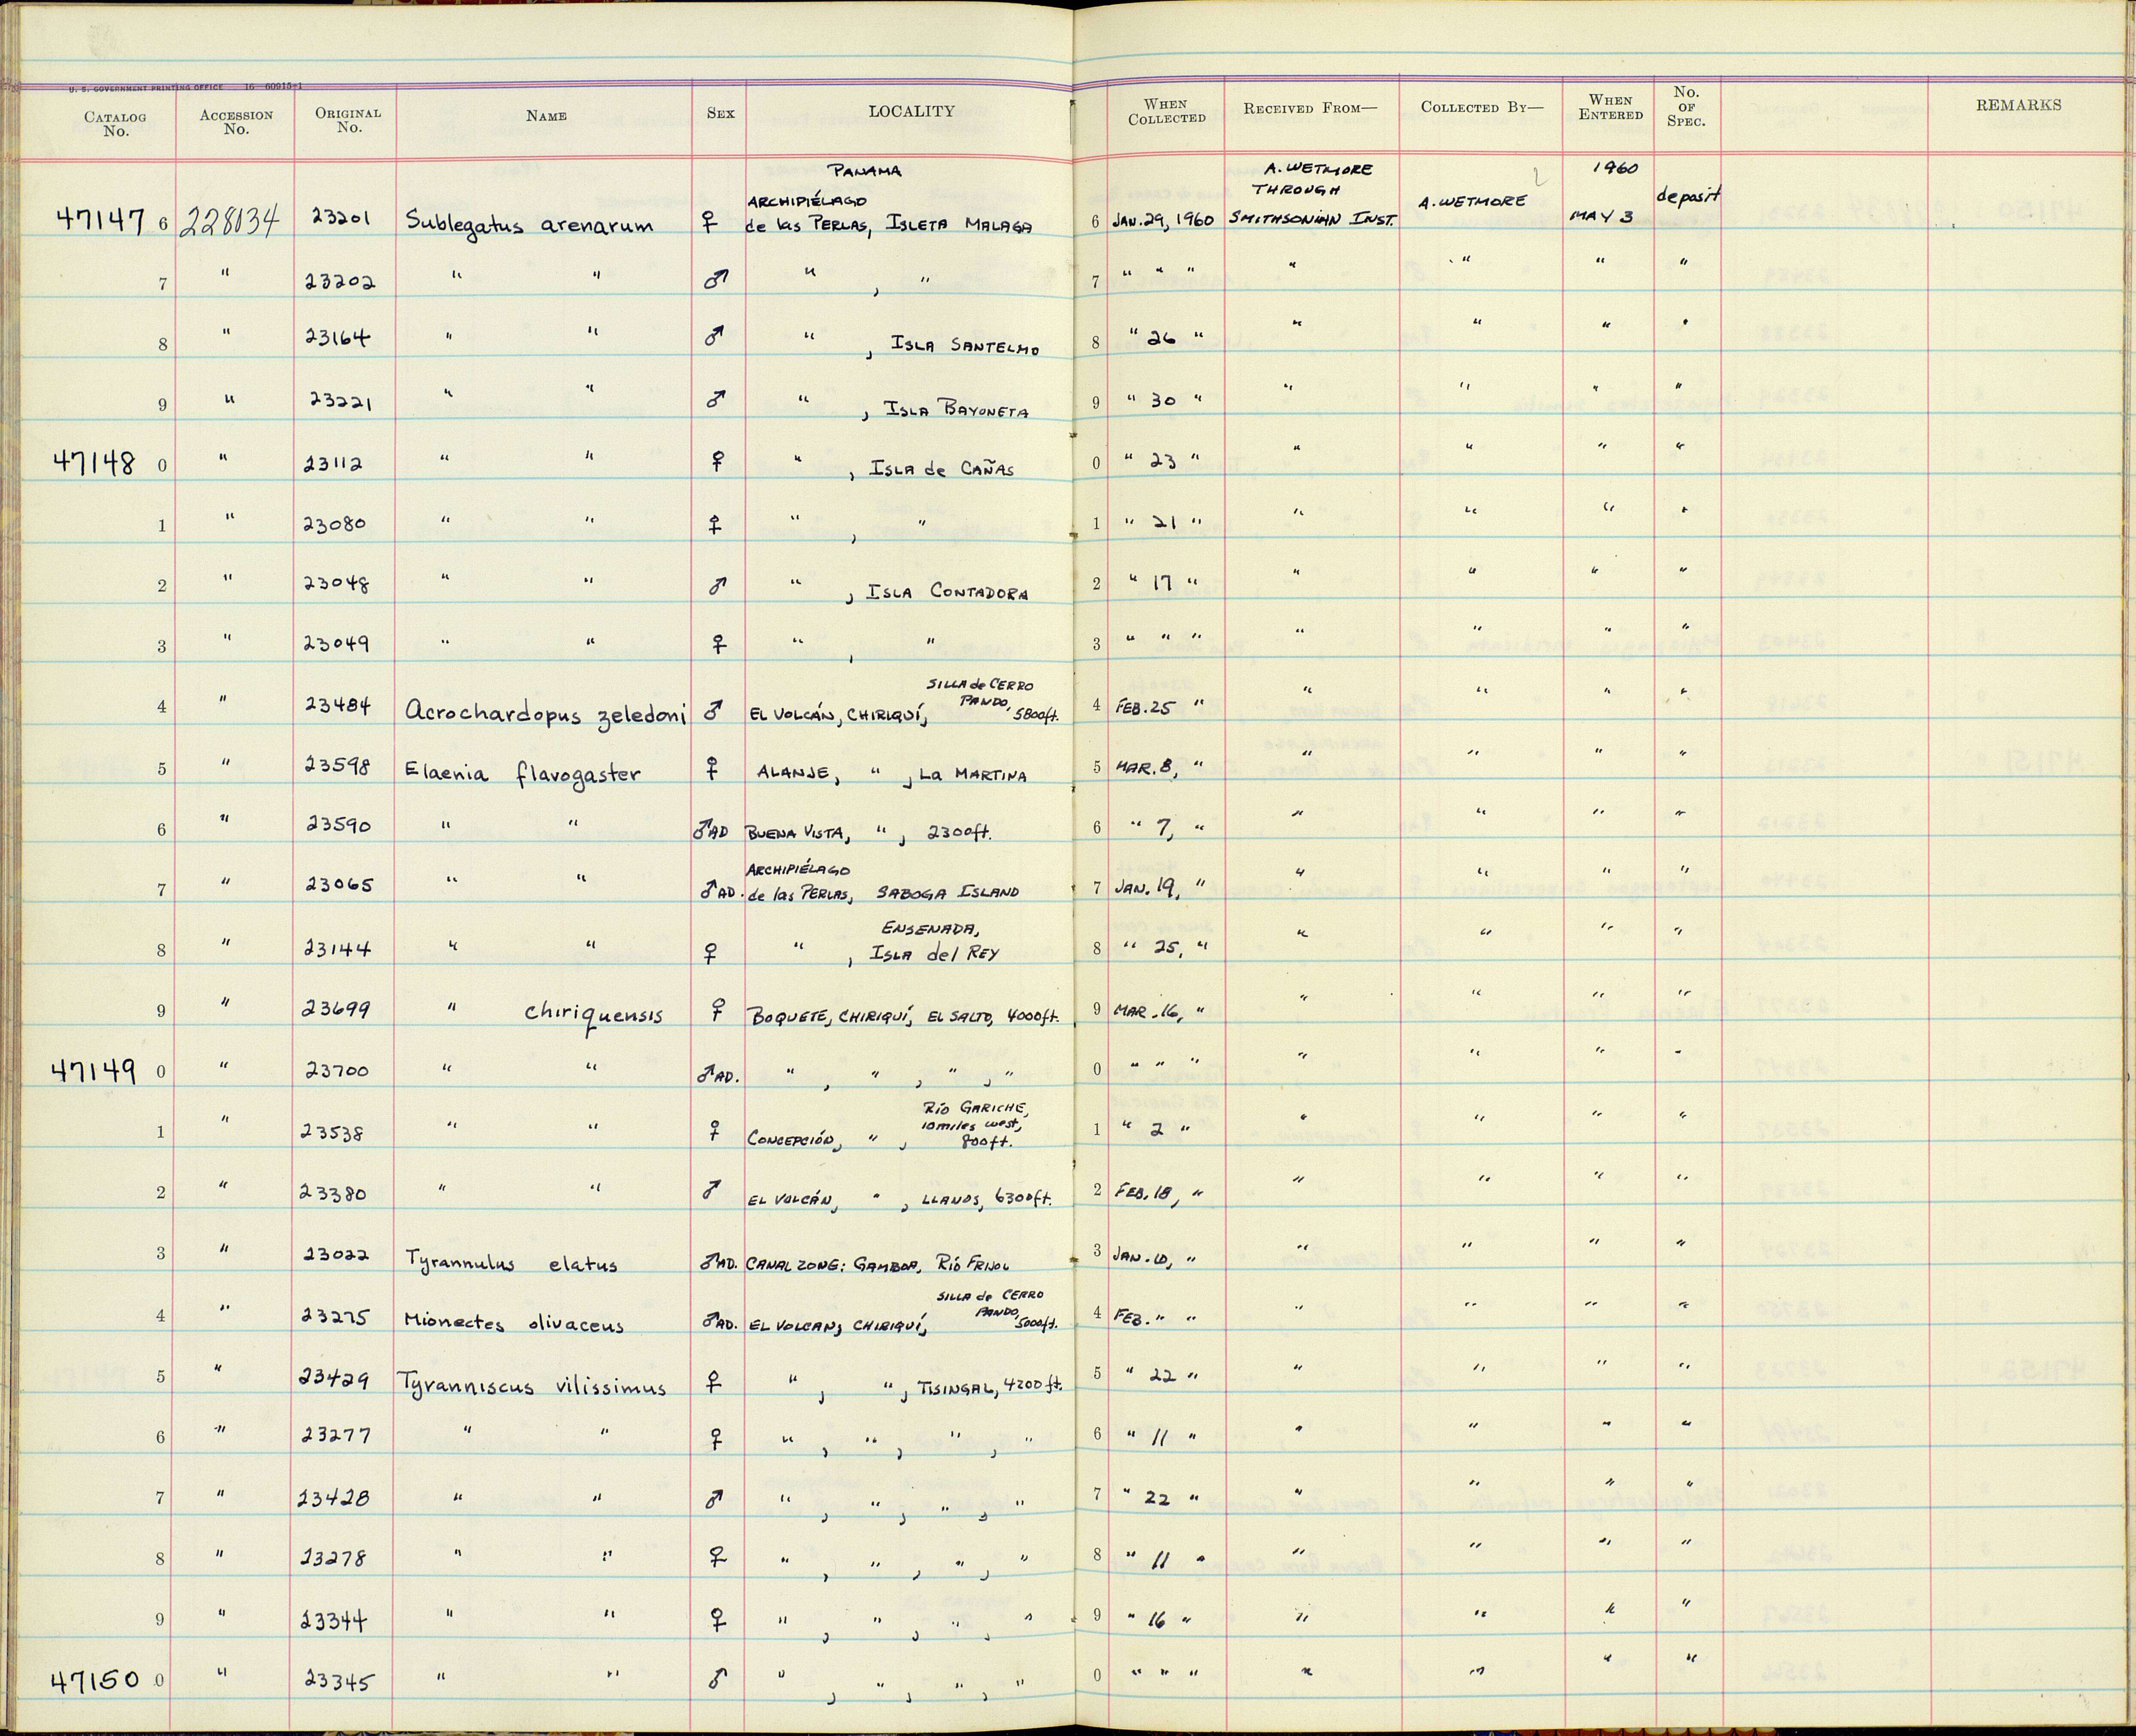Click the 'Locality' column header
The width and height of the screenshot is (2136, 1736).
point(911,111)
